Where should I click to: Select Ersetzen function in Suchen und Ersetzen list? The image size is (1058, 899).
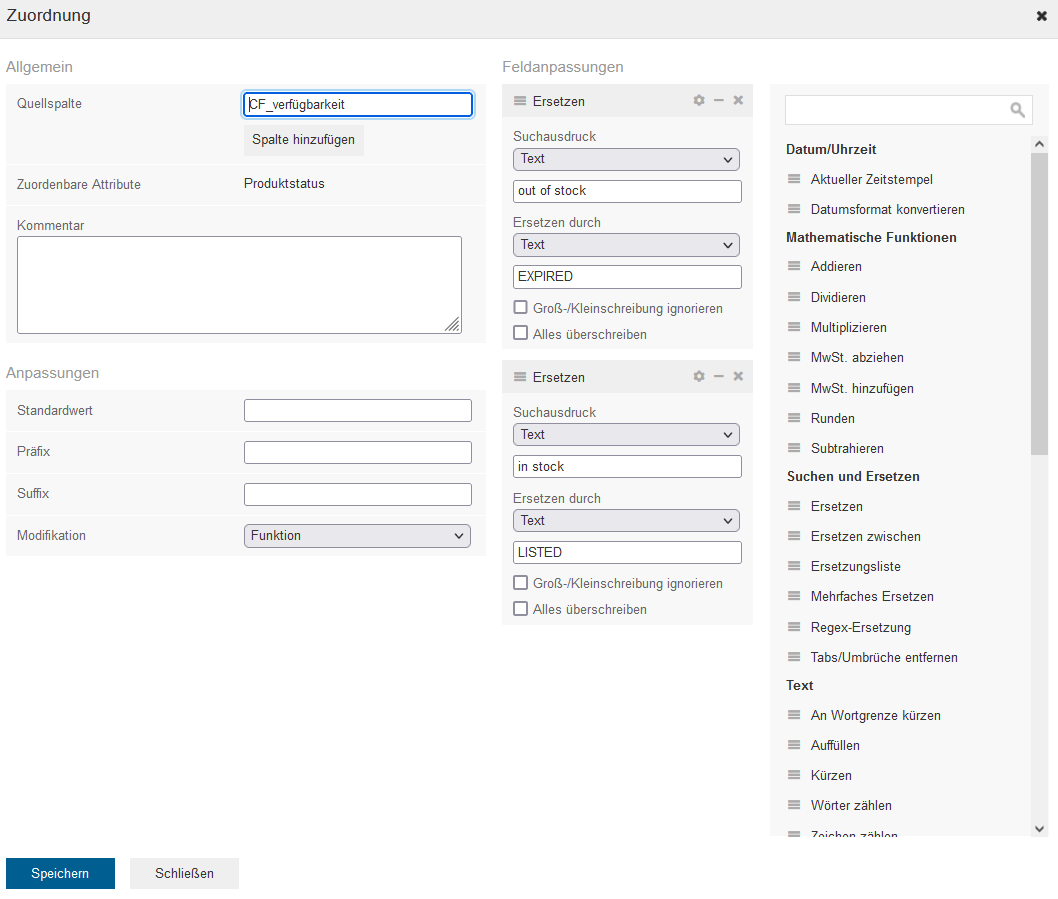[x=837, y=506]
